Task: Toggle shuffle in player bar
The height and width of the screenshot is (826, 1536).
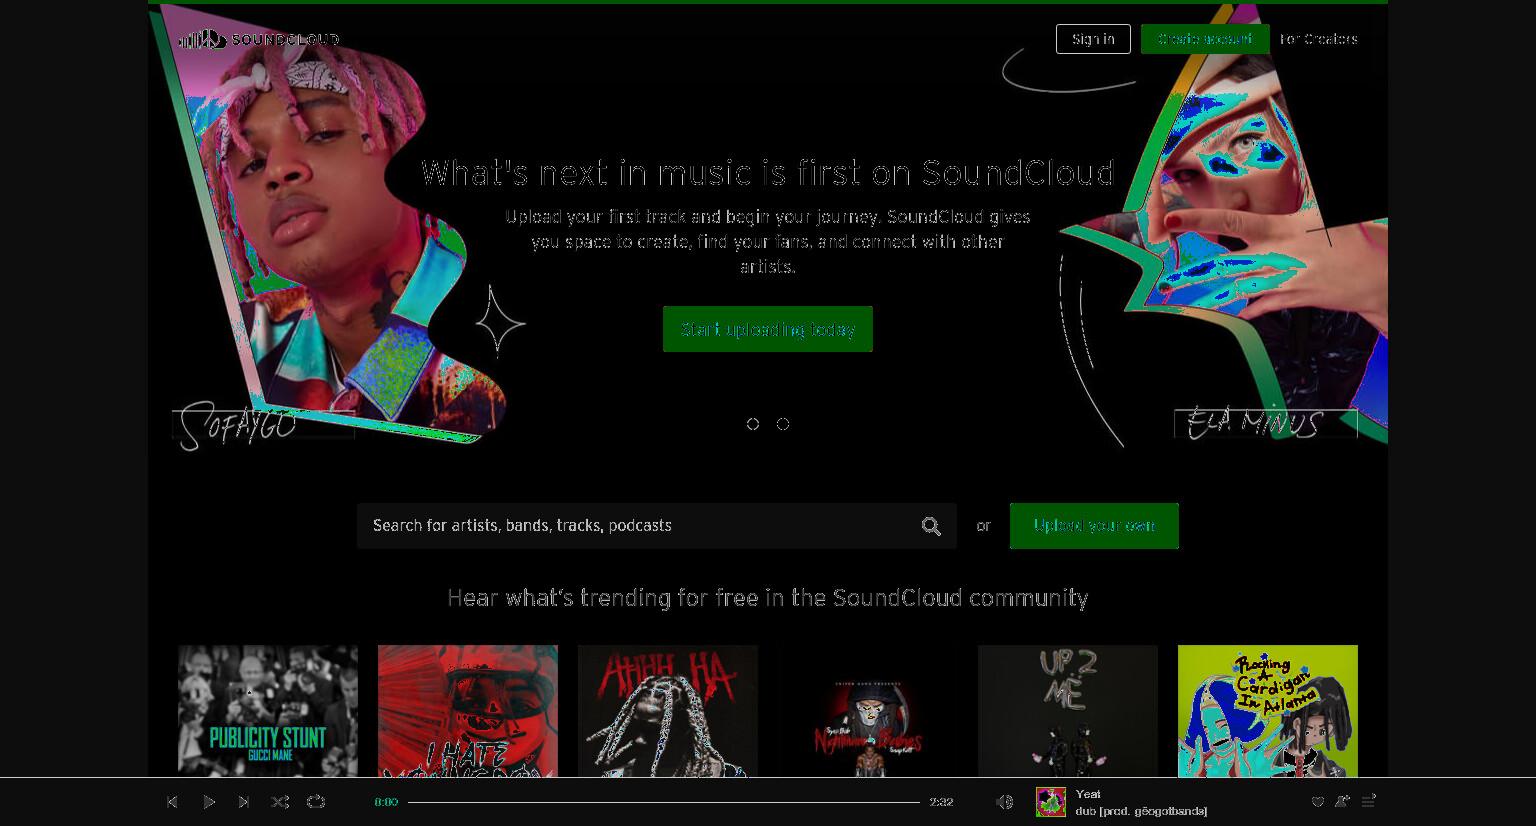Action: [x=280, y=802]
